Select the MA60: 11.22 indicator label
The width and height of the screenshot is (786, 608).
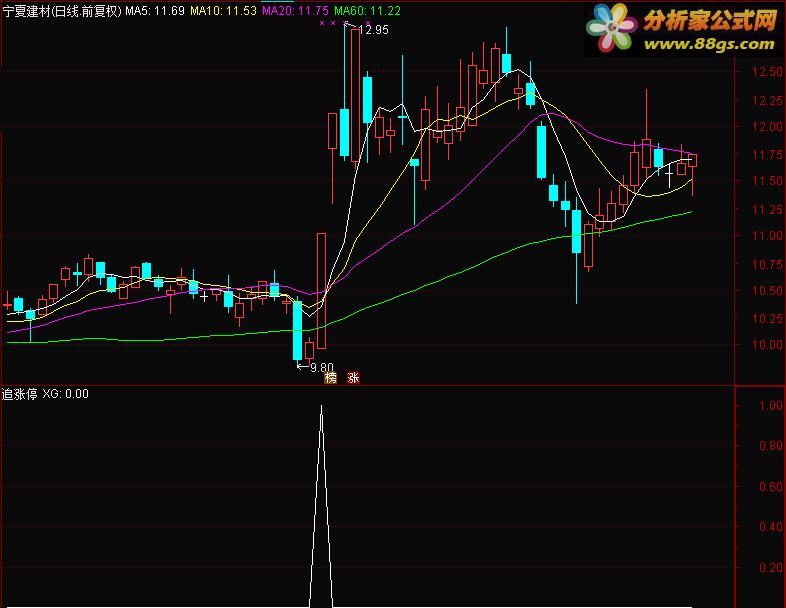367,11
